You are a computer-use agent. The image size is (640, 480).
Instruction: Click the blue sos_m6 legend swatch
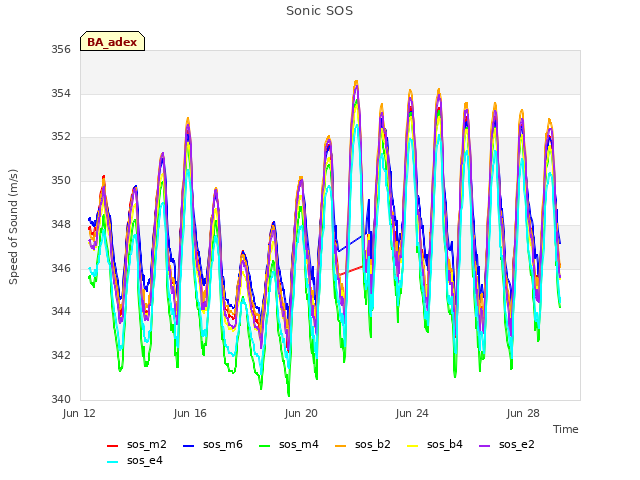189,446
